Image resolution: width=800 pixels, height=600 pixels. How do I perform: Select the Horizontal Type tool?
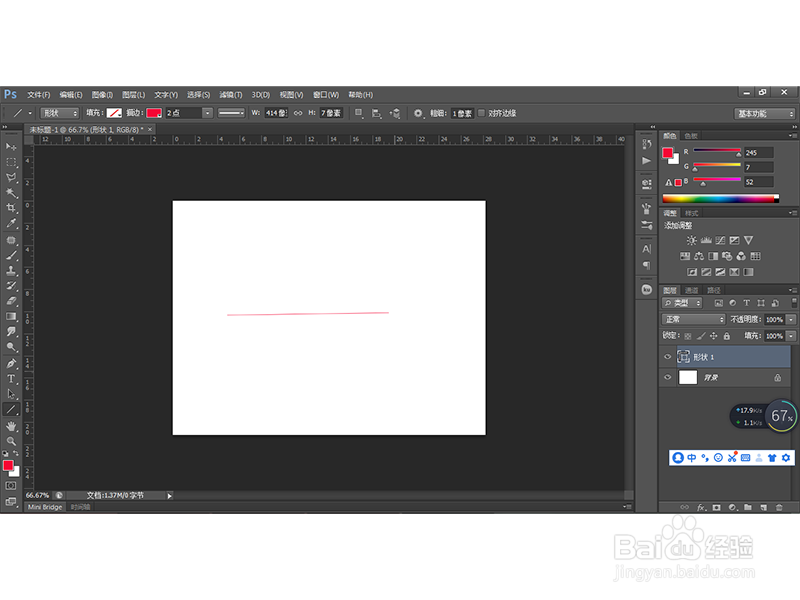(11, 379)
